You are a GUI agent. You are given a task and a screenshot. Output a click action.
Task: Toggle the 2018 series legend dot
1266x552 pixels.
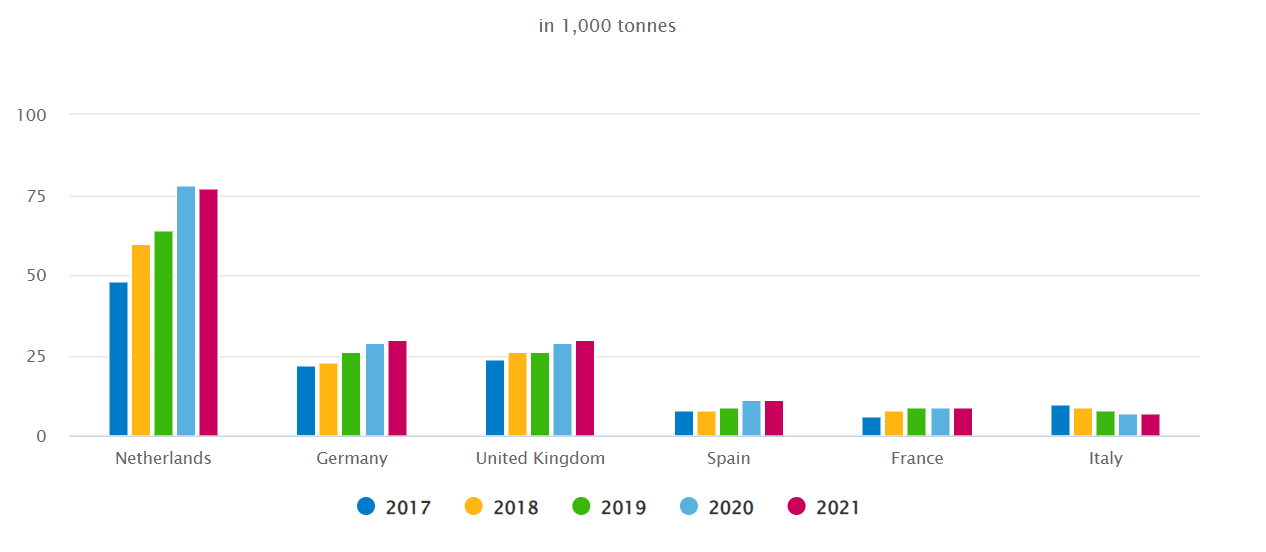(x=474, y=507)
